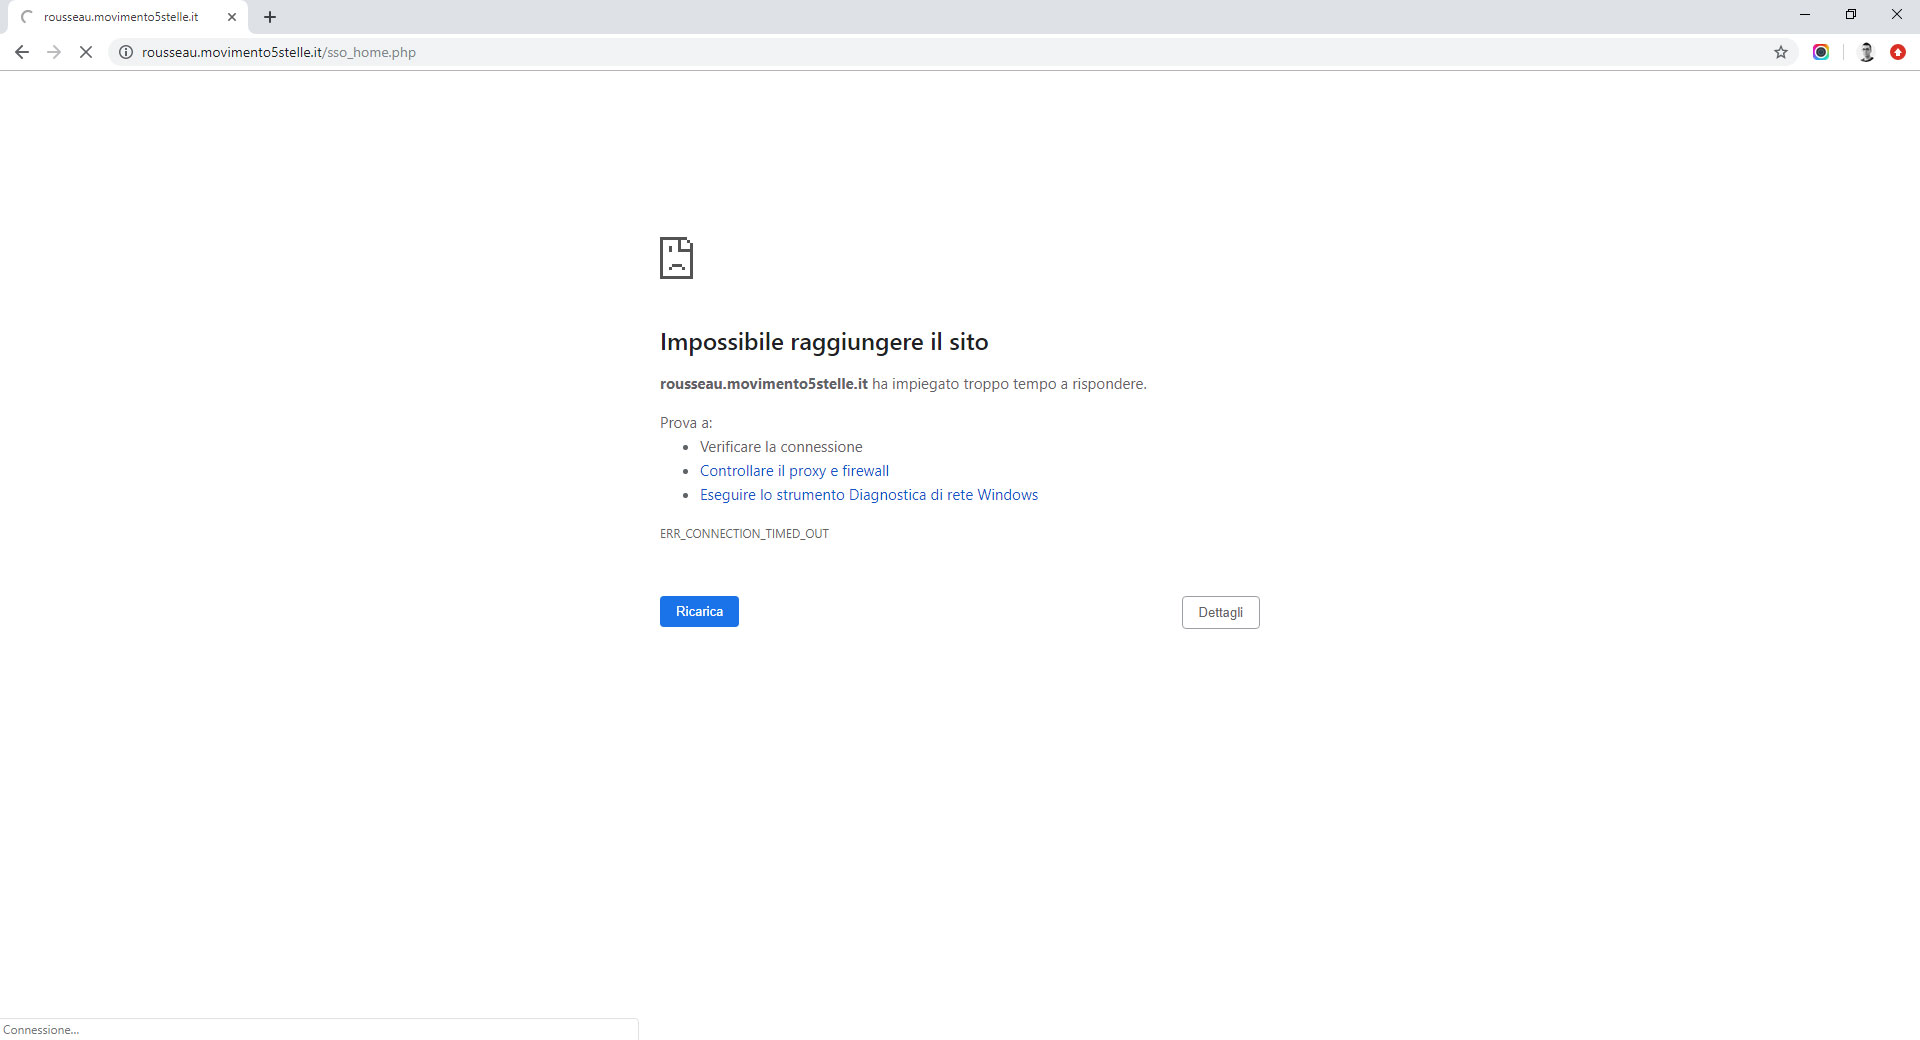Open 'Controllare il proxy e firewall' link
Screen dimensions: 1920x1040
pos(794,471)
